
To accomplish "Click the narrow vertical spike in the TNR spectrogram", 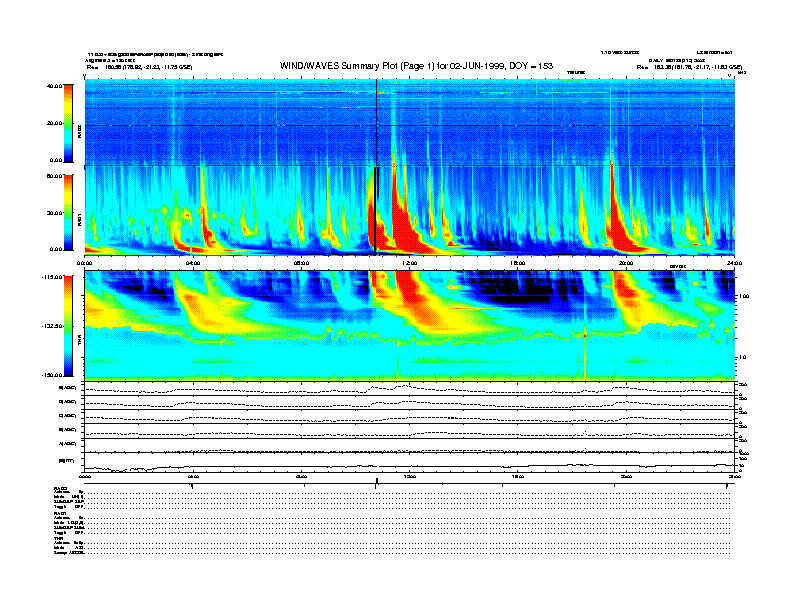I will pos(585,348).
